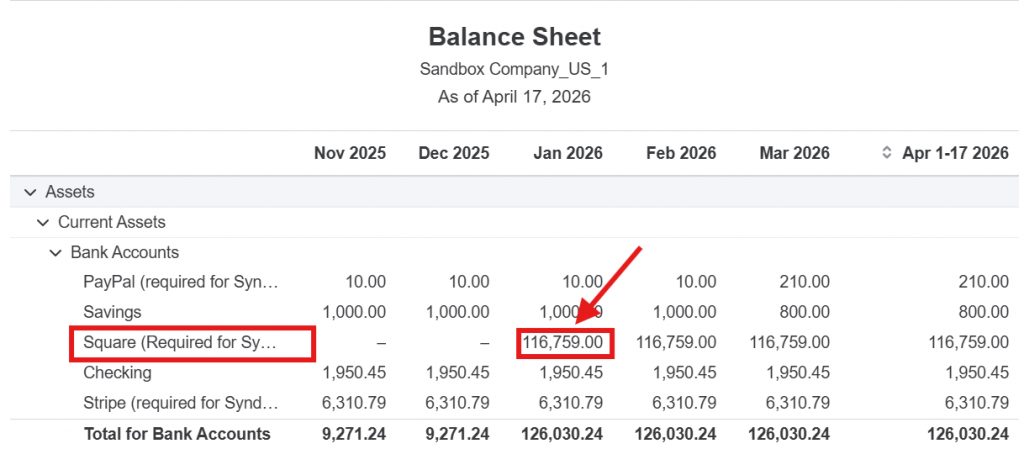Click the Jan 2026 column header

pos(566,154)
